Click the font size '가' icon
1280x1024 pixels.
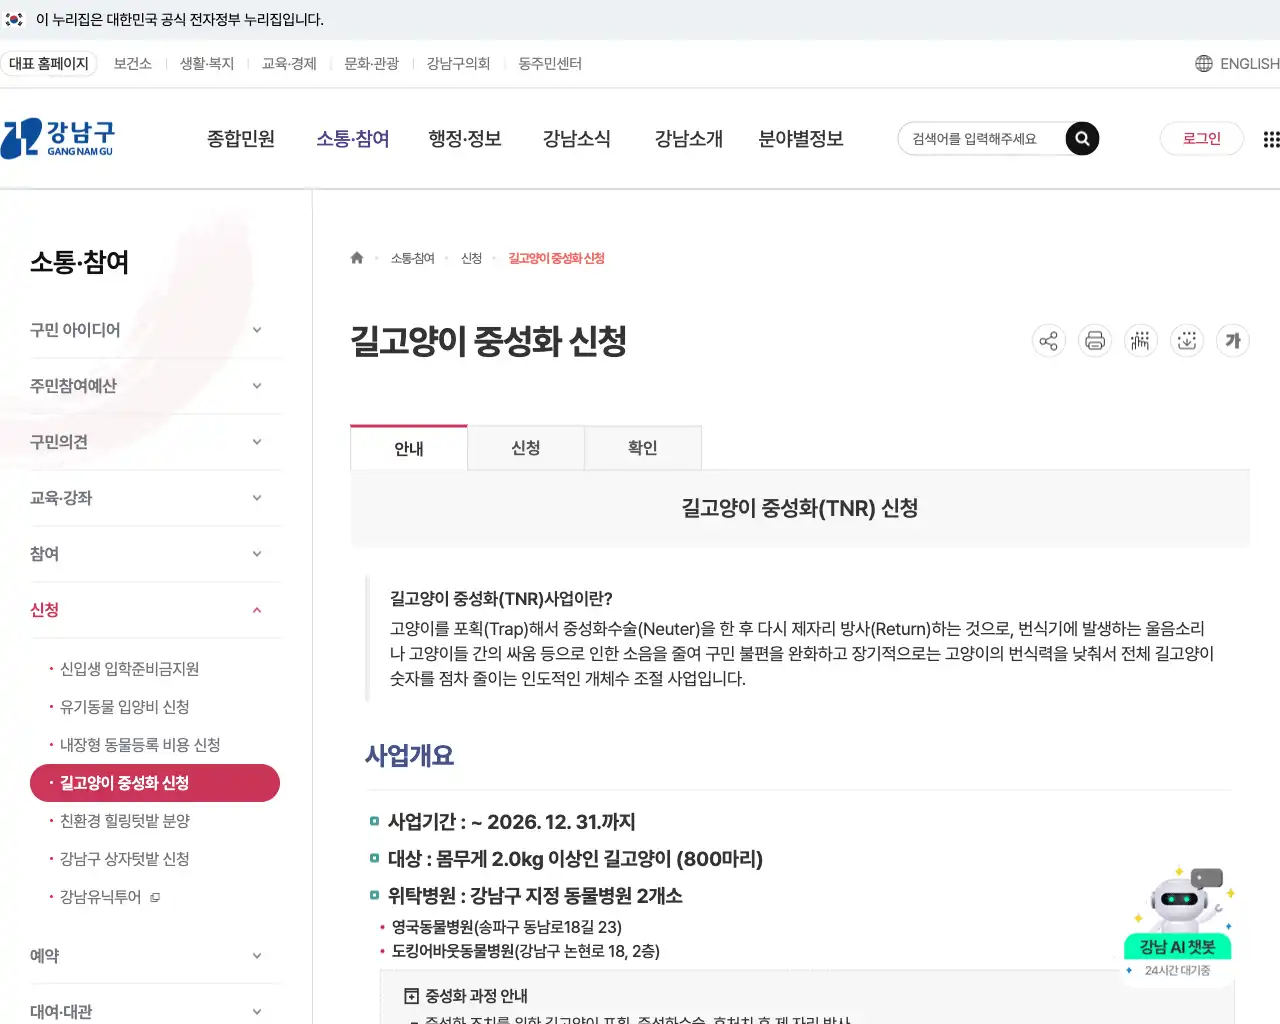(1233, 341)
